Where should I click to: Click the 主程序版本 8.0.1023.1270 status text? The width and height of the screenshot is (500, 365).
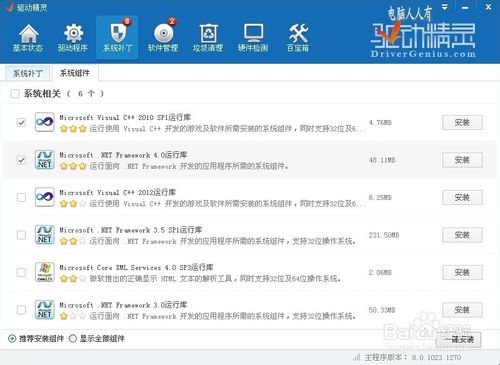pos(413,357)
